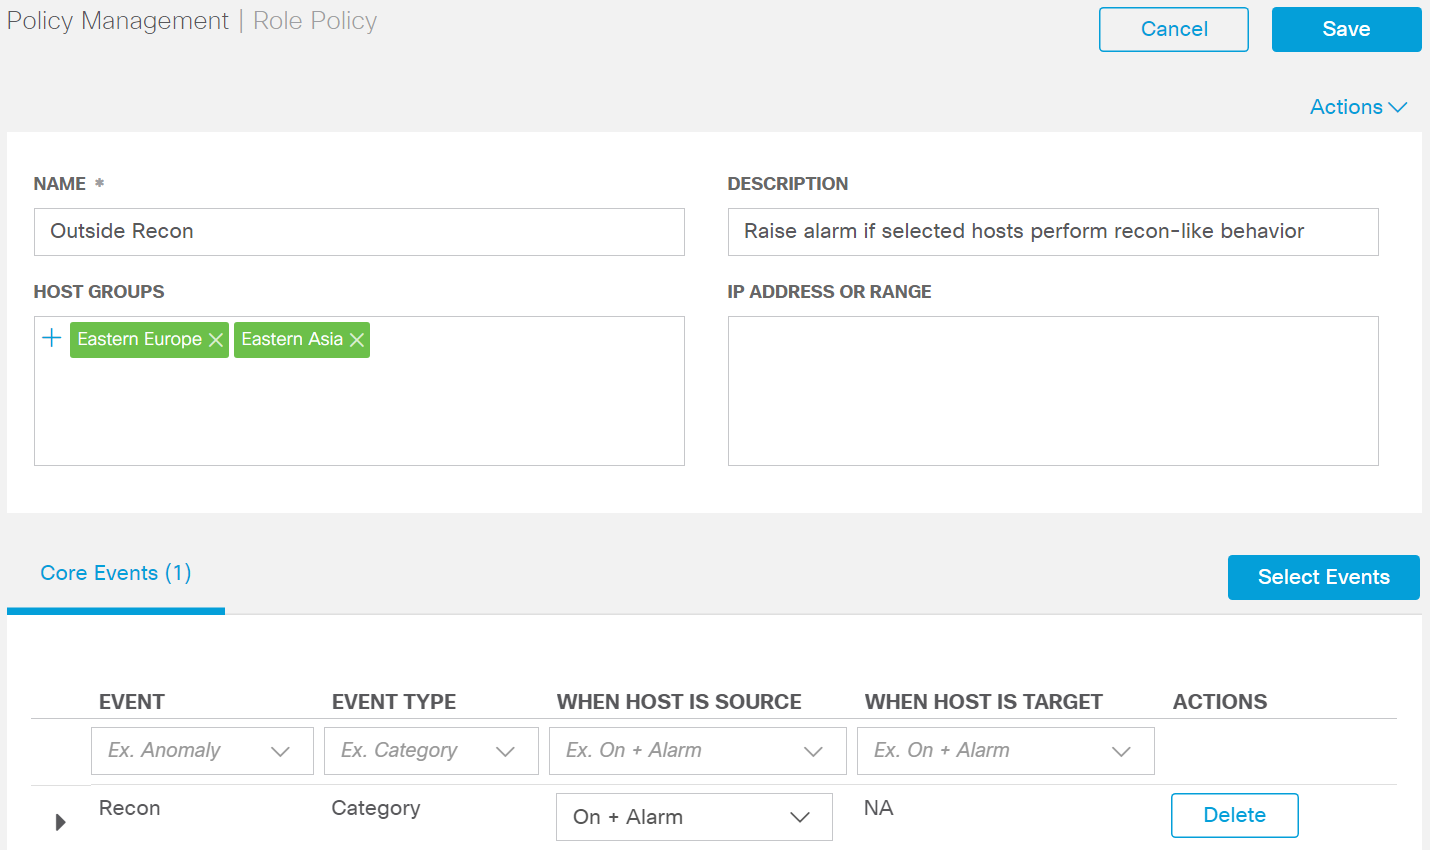Viewport: 1430px width, 850px height.
Task: Expand the Recon event row
Action: [x=60, y=822]
